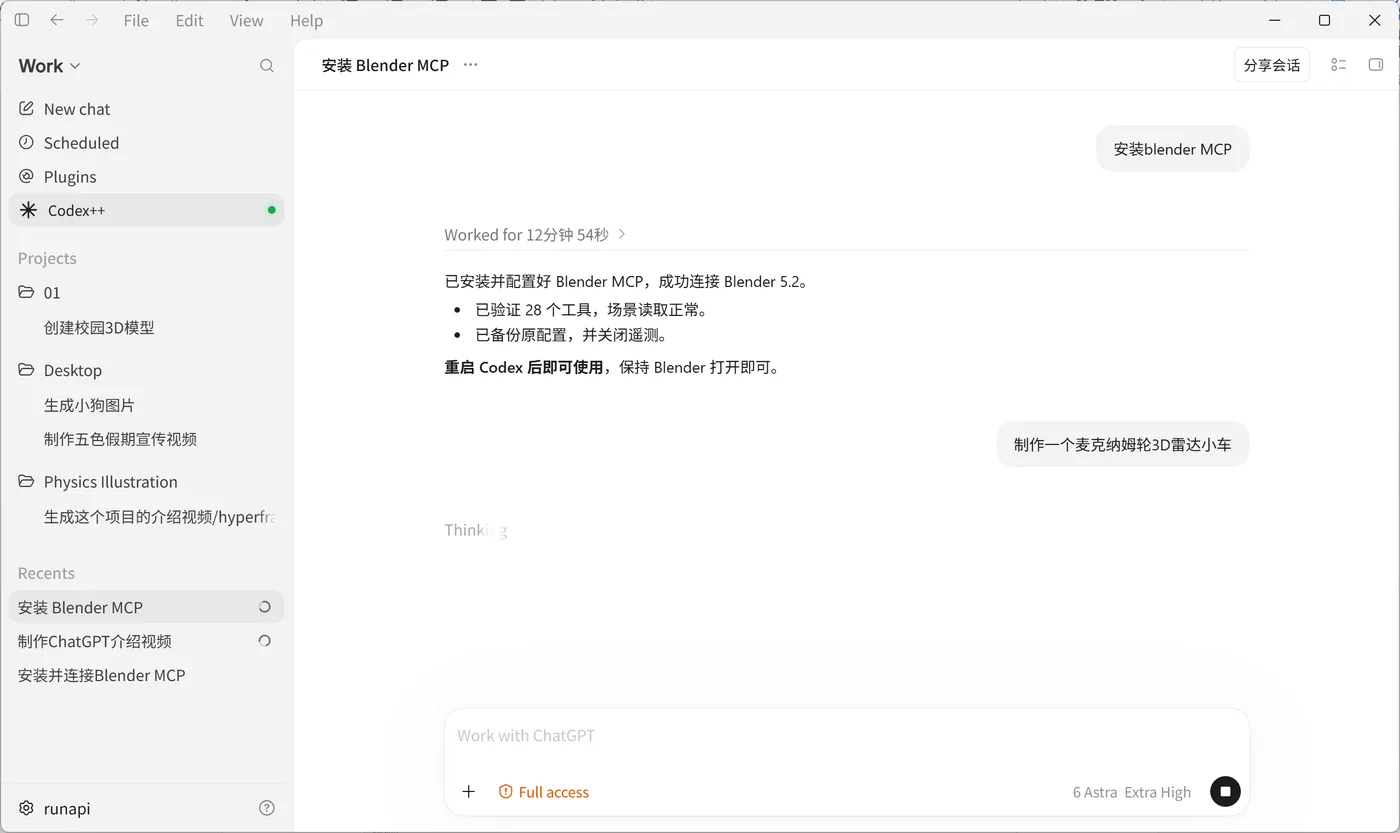
Task: Open the 6 Astra model selector
Action: [1095, 792]
